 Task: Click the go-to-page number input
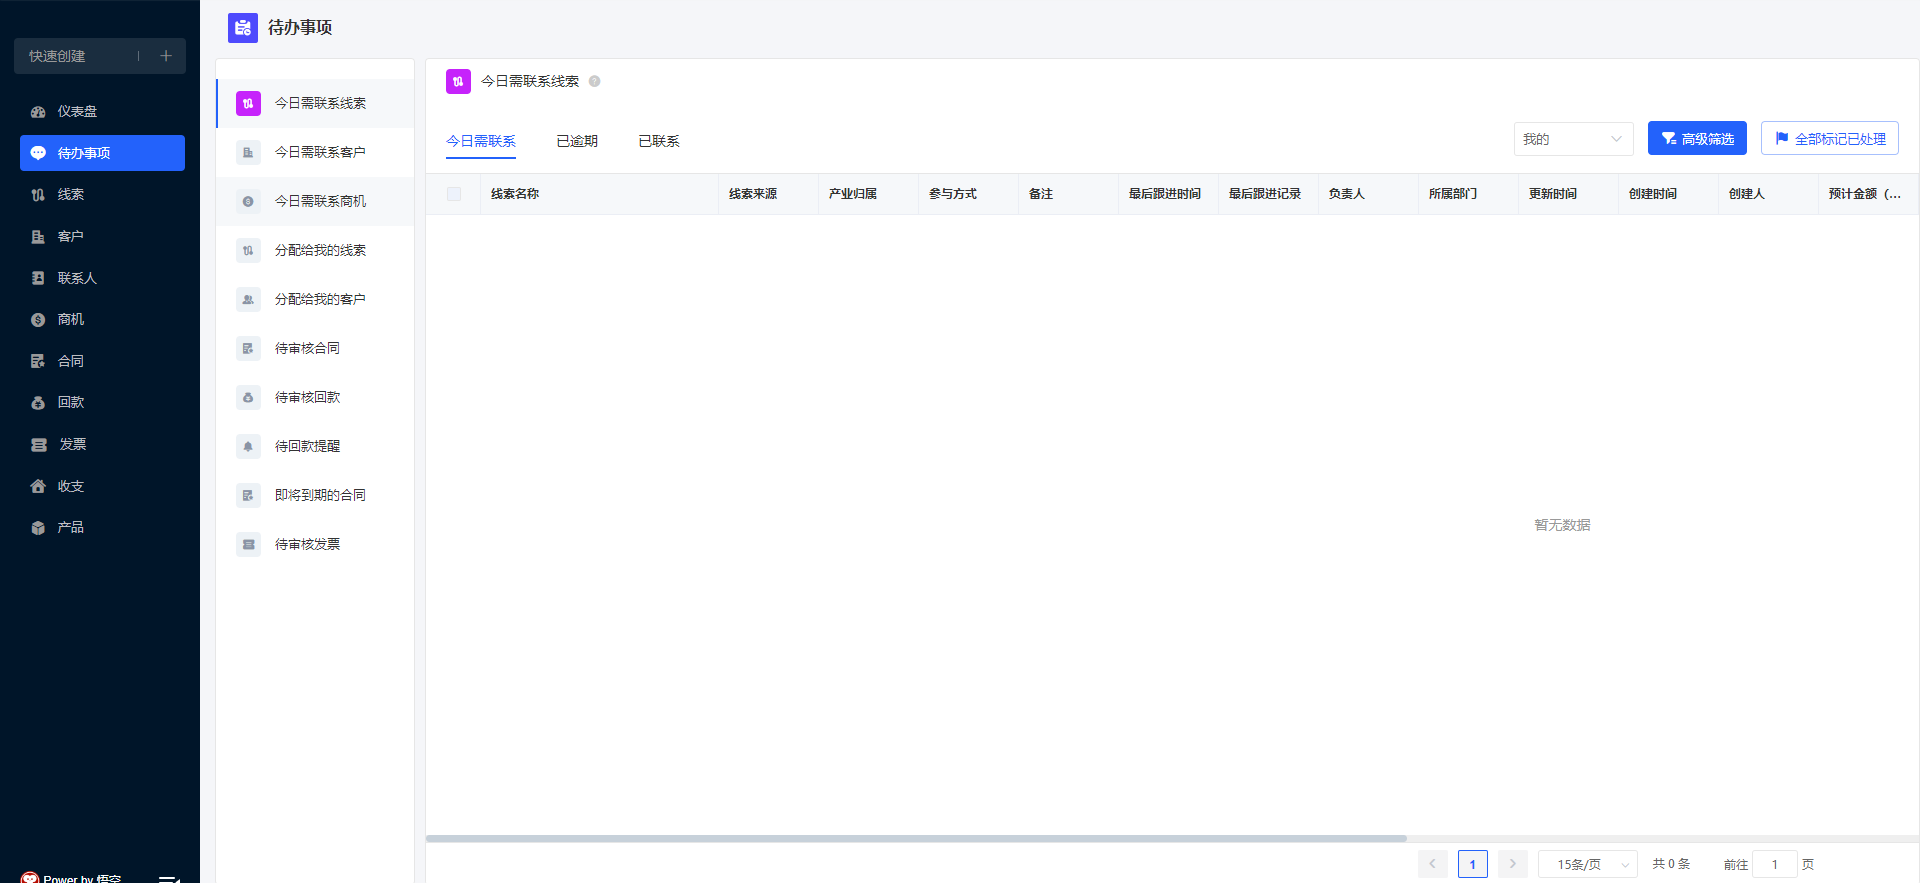pyautogui.click(x=1775, y=864)
